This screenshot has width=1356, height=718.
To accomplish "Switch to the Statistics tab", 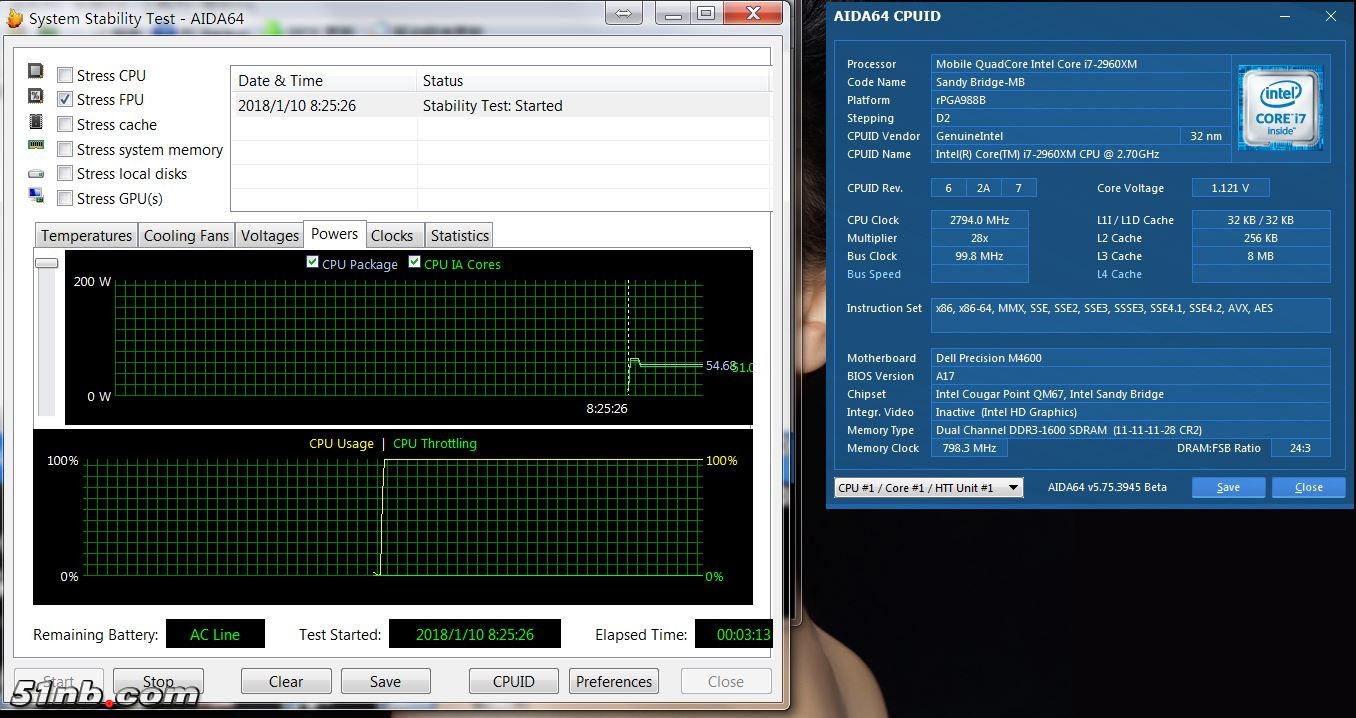I will (459, 236).
